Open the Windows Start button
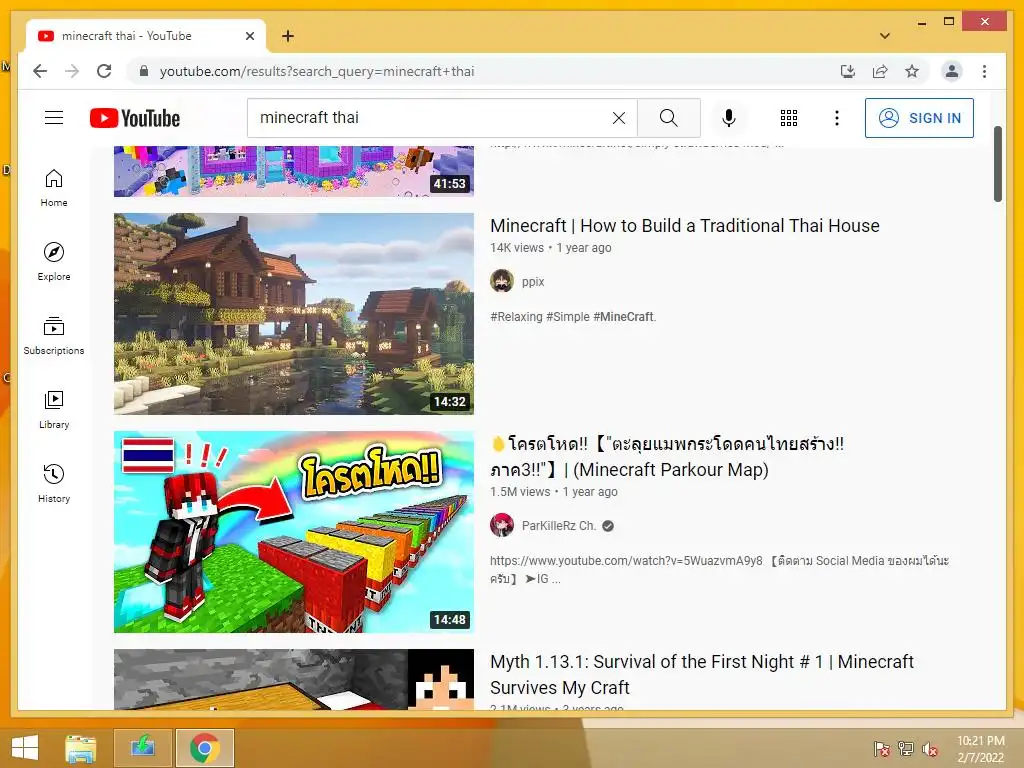Viewport: 1024px width, 768px height. pos(25,748)
